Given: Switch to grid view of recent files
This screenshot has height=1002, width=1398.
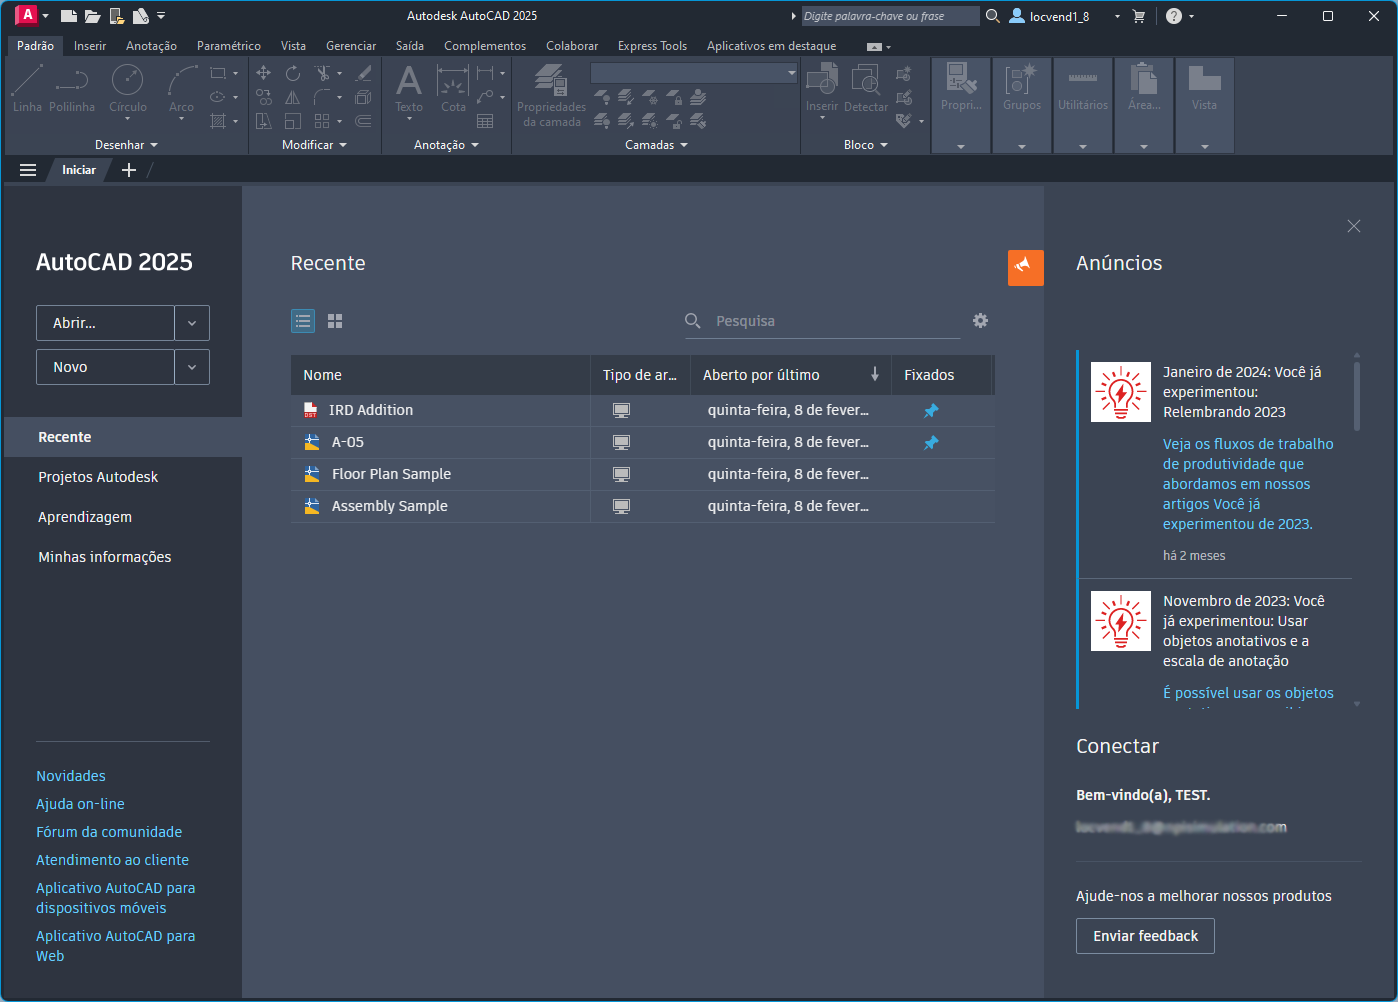Looking at the screenshot, I should click(335, 321).
